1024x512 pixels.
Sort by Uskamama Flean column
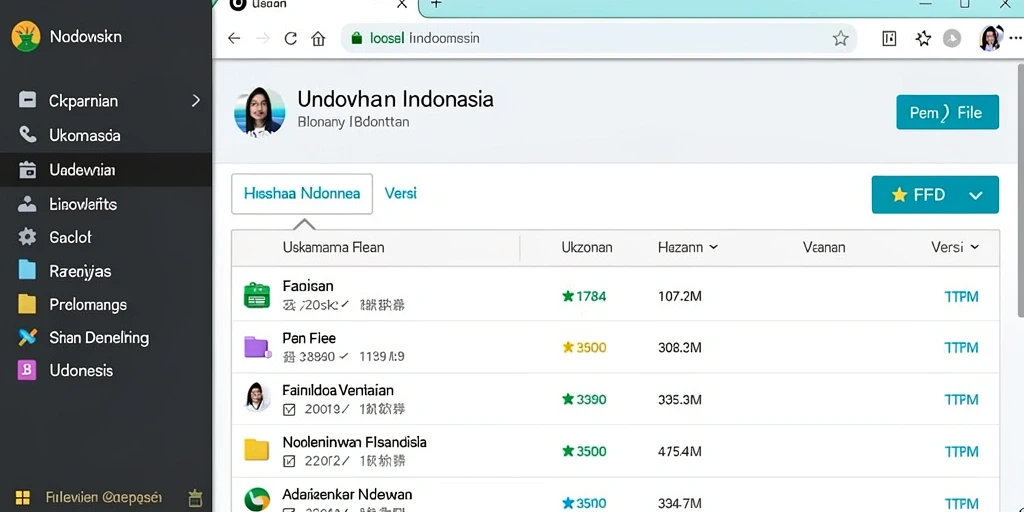tap(333, 248)
